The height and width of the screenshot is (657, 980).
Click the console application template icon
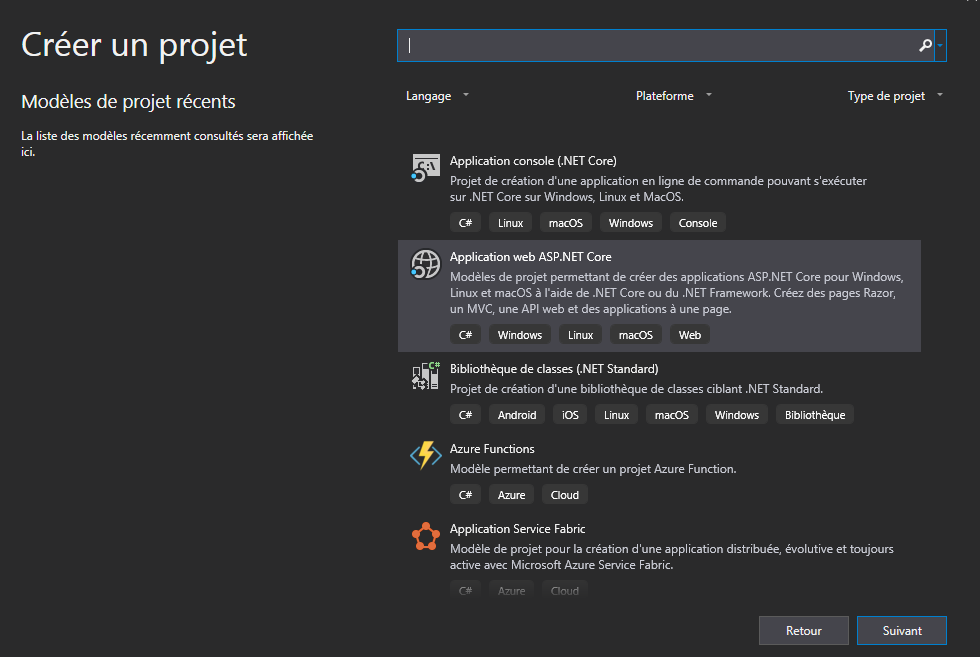pyautogui.click(x=426, y=169)
